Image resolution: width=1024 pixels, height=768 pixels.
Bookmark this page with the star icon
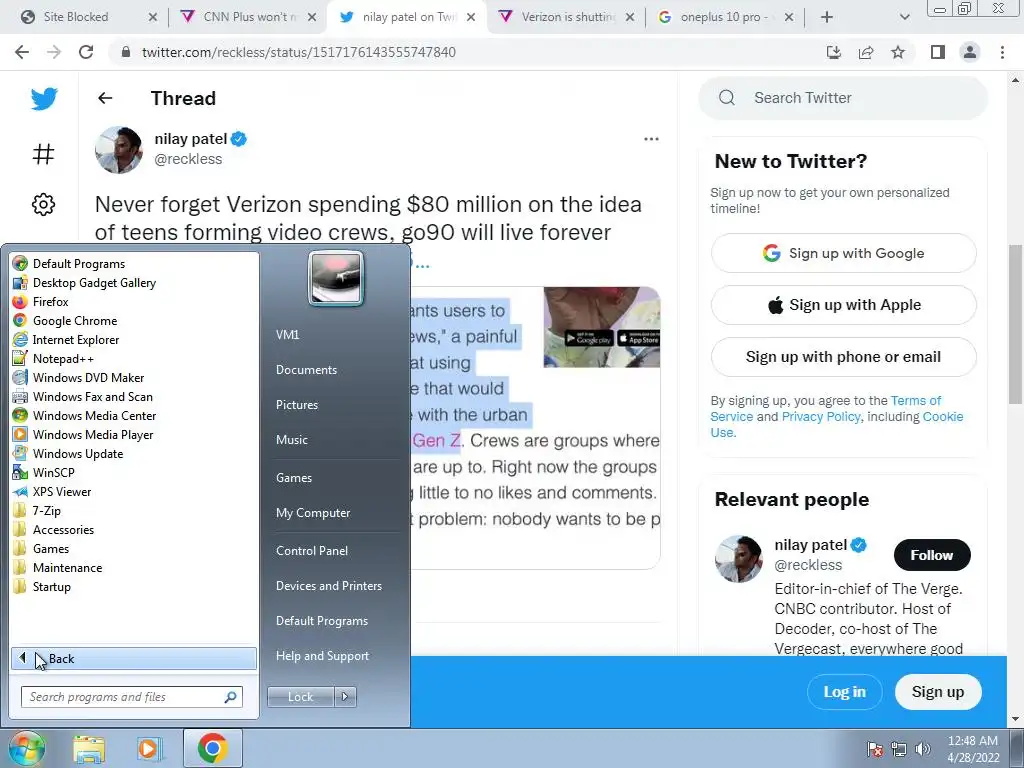898,52
